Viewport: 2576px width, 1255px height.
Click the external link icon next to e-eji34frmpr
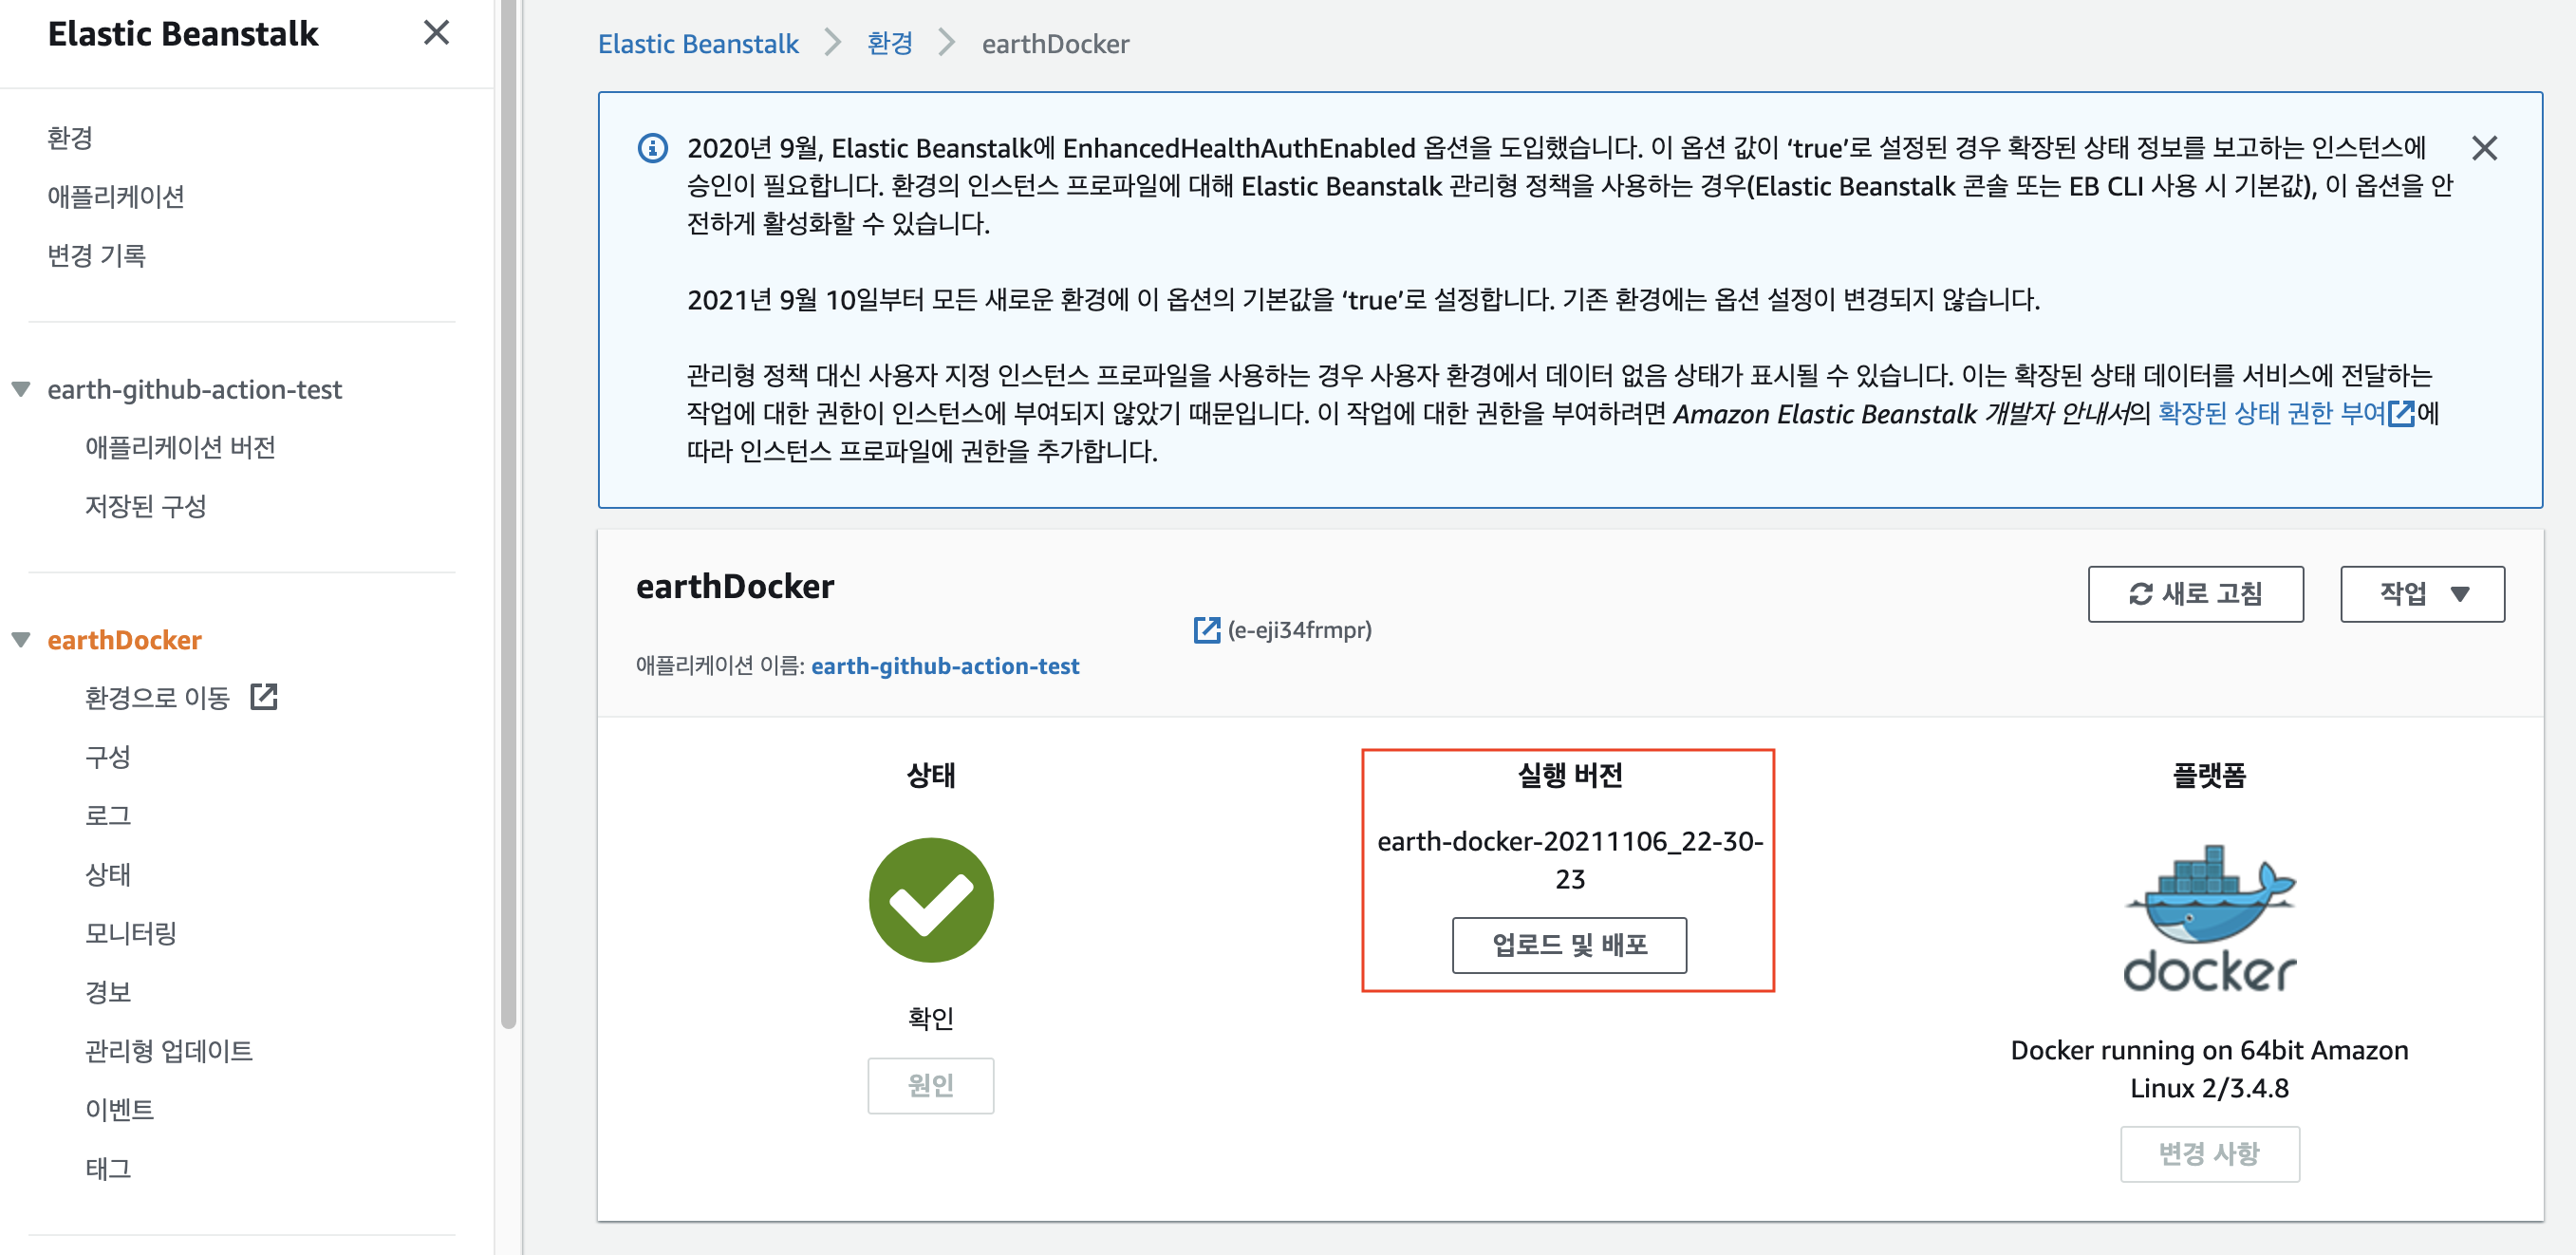click(x=1207, y=630)
